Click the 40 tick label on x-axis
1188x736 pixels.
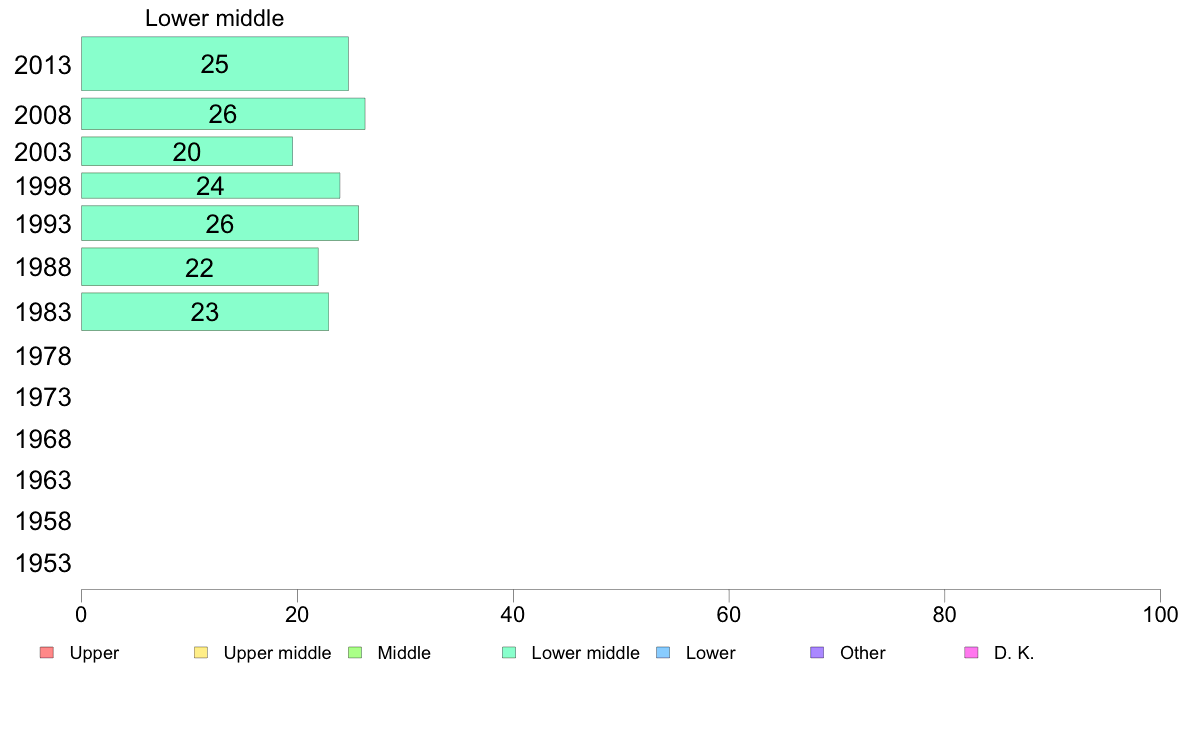pyautogui.click(x=513, y=615)
